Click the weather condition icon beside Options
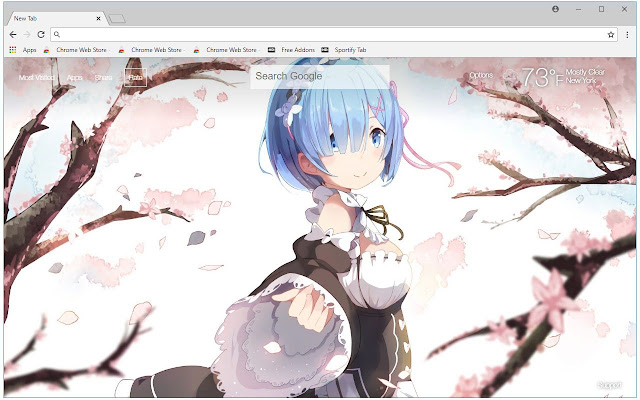The image size is (640, 400). pos(510,76)
